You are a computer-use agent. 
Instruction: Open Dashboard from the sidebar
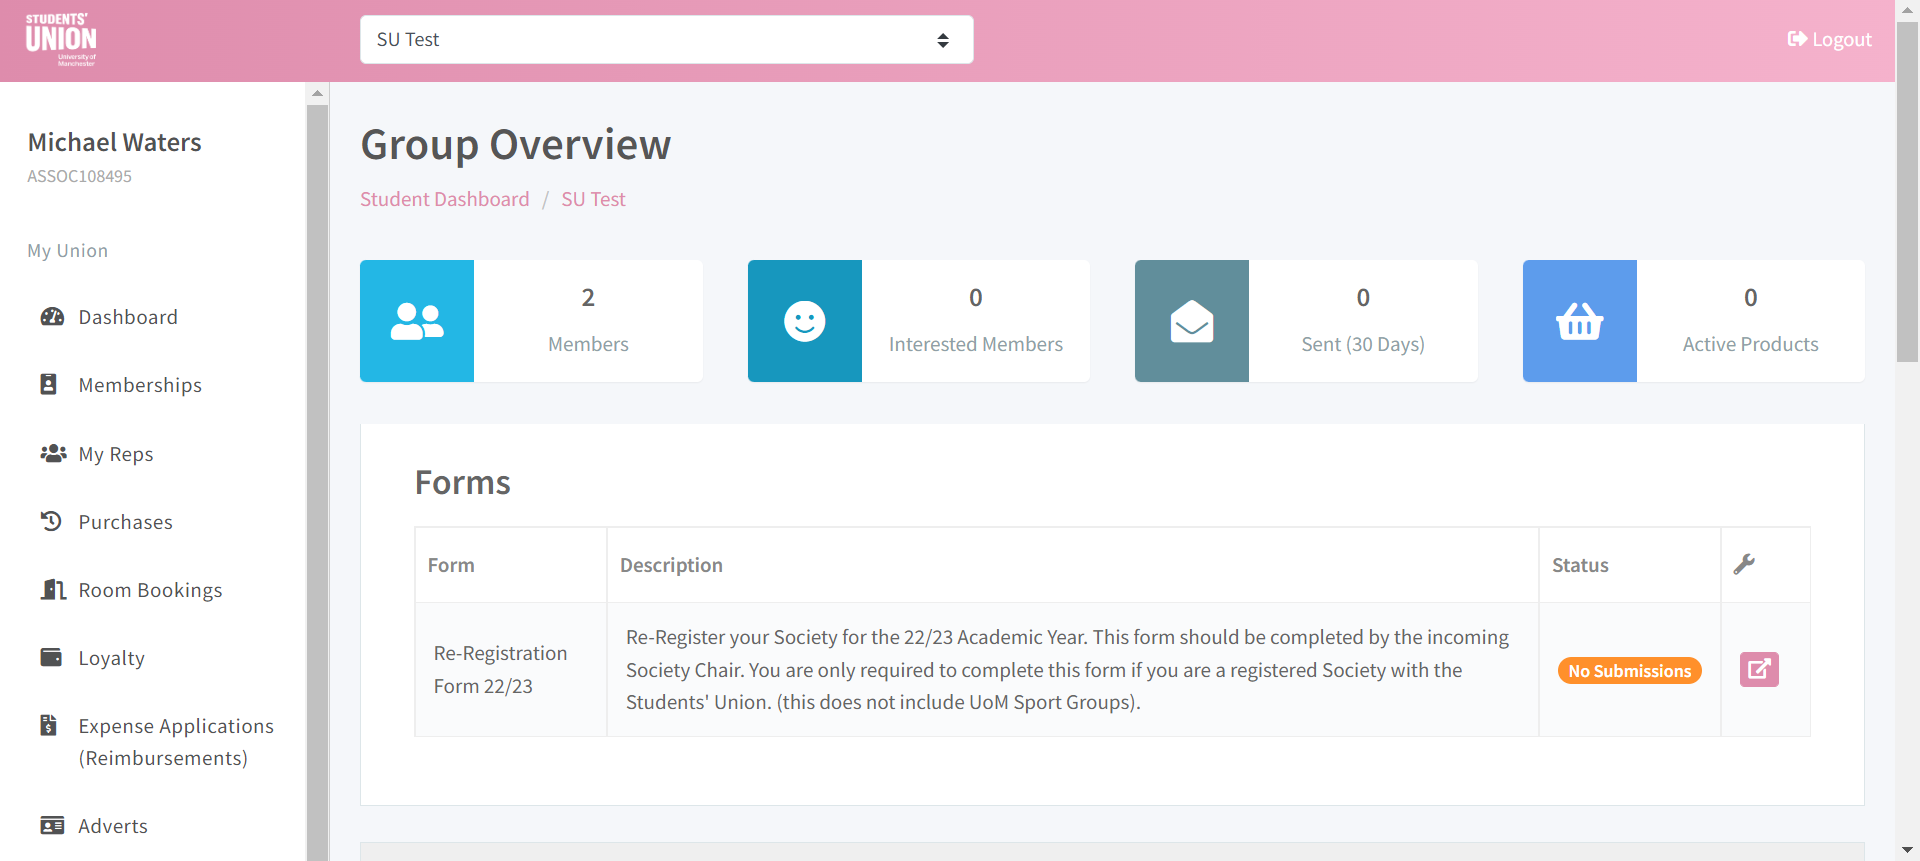coord(127,317)
